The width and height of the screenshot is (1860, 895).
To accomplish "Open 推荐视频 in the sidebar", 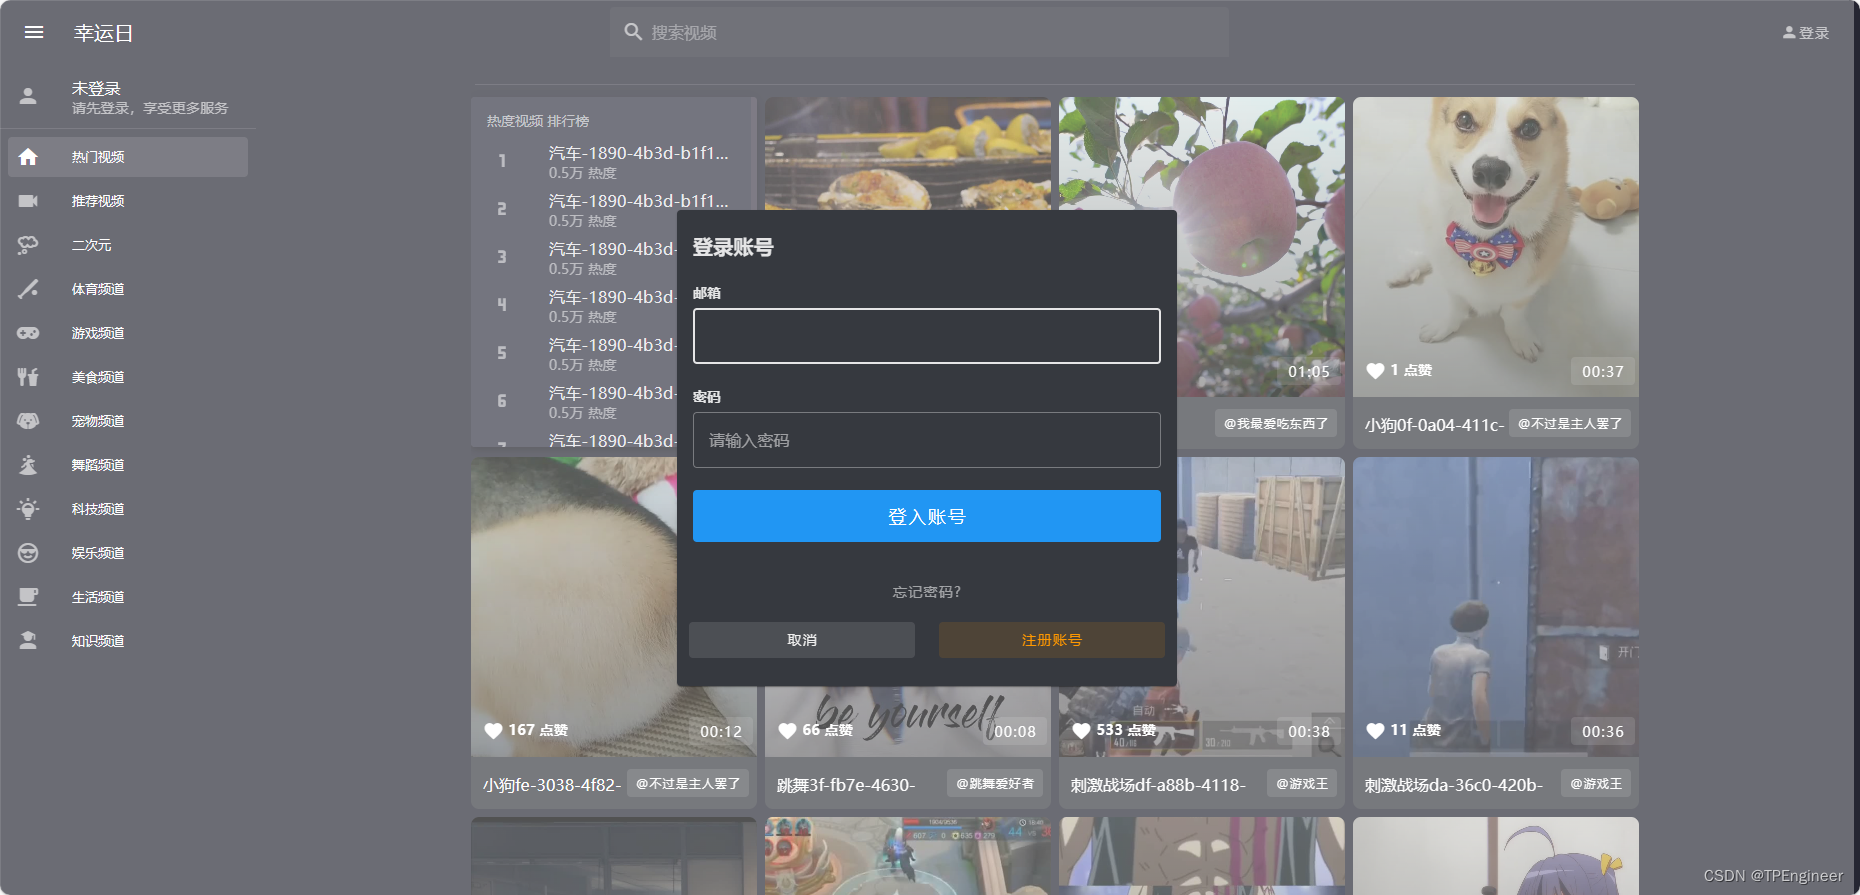I will [x=128, y=201].
